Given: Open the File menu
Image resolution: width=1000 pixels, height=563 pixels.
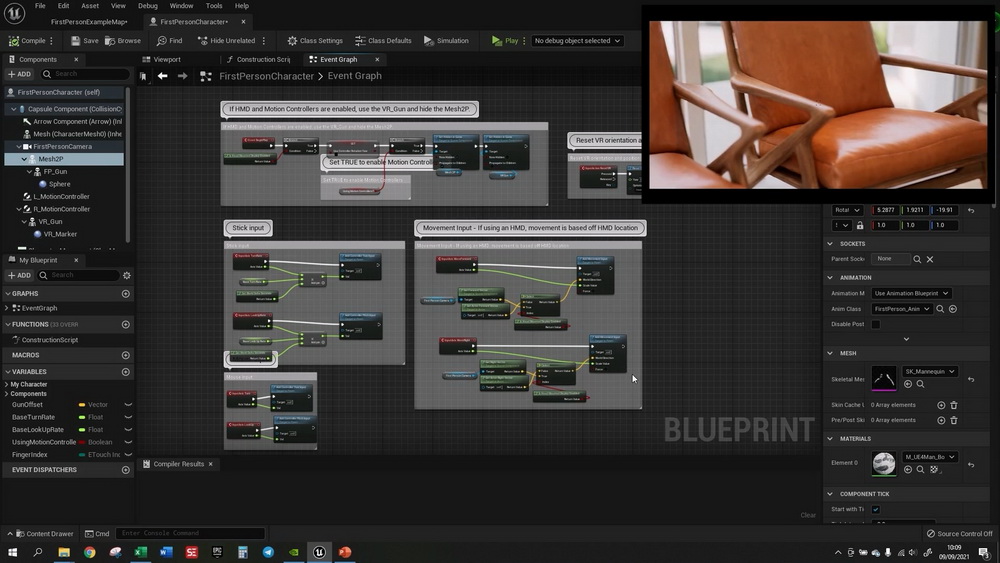Looking at the screenshot, I should coord(40,6).
